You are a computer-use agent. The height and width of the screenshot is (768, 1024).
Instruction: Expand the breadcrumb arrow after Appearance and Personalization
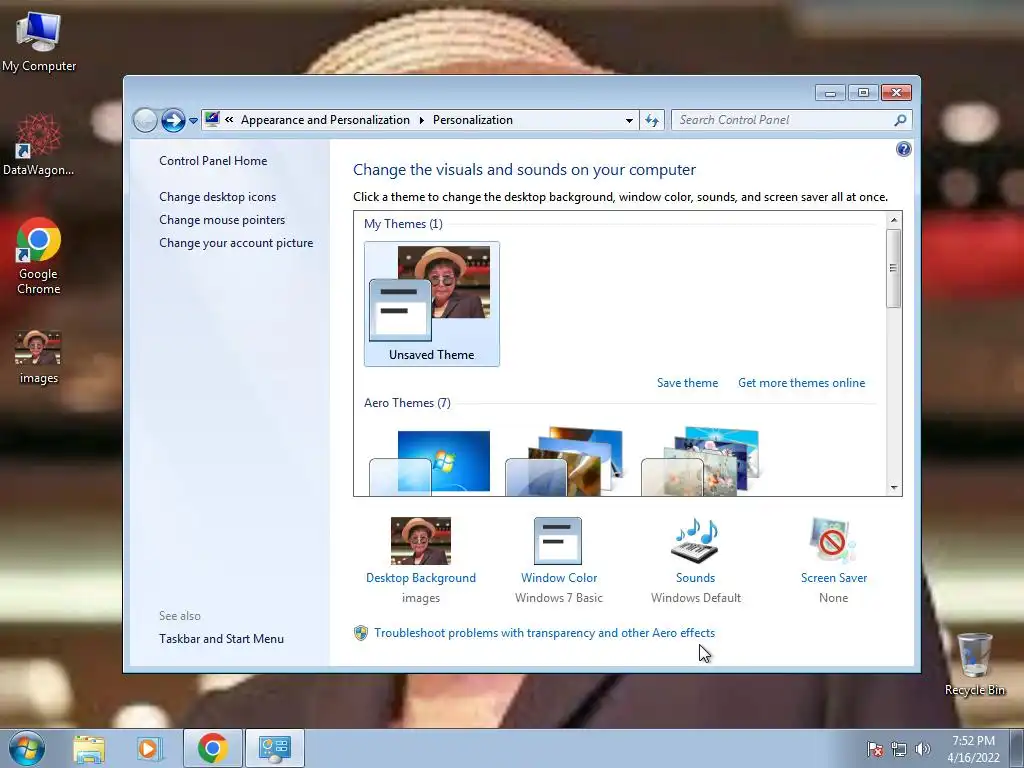pos(421,120)
